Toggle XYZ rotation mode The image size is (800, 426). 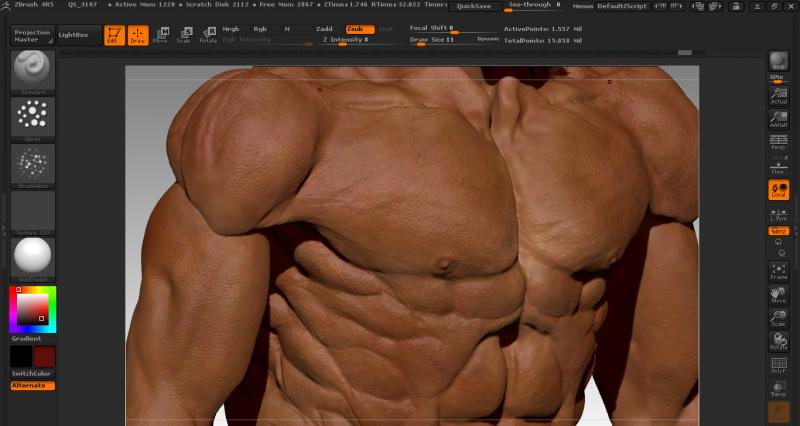point(779,231)
